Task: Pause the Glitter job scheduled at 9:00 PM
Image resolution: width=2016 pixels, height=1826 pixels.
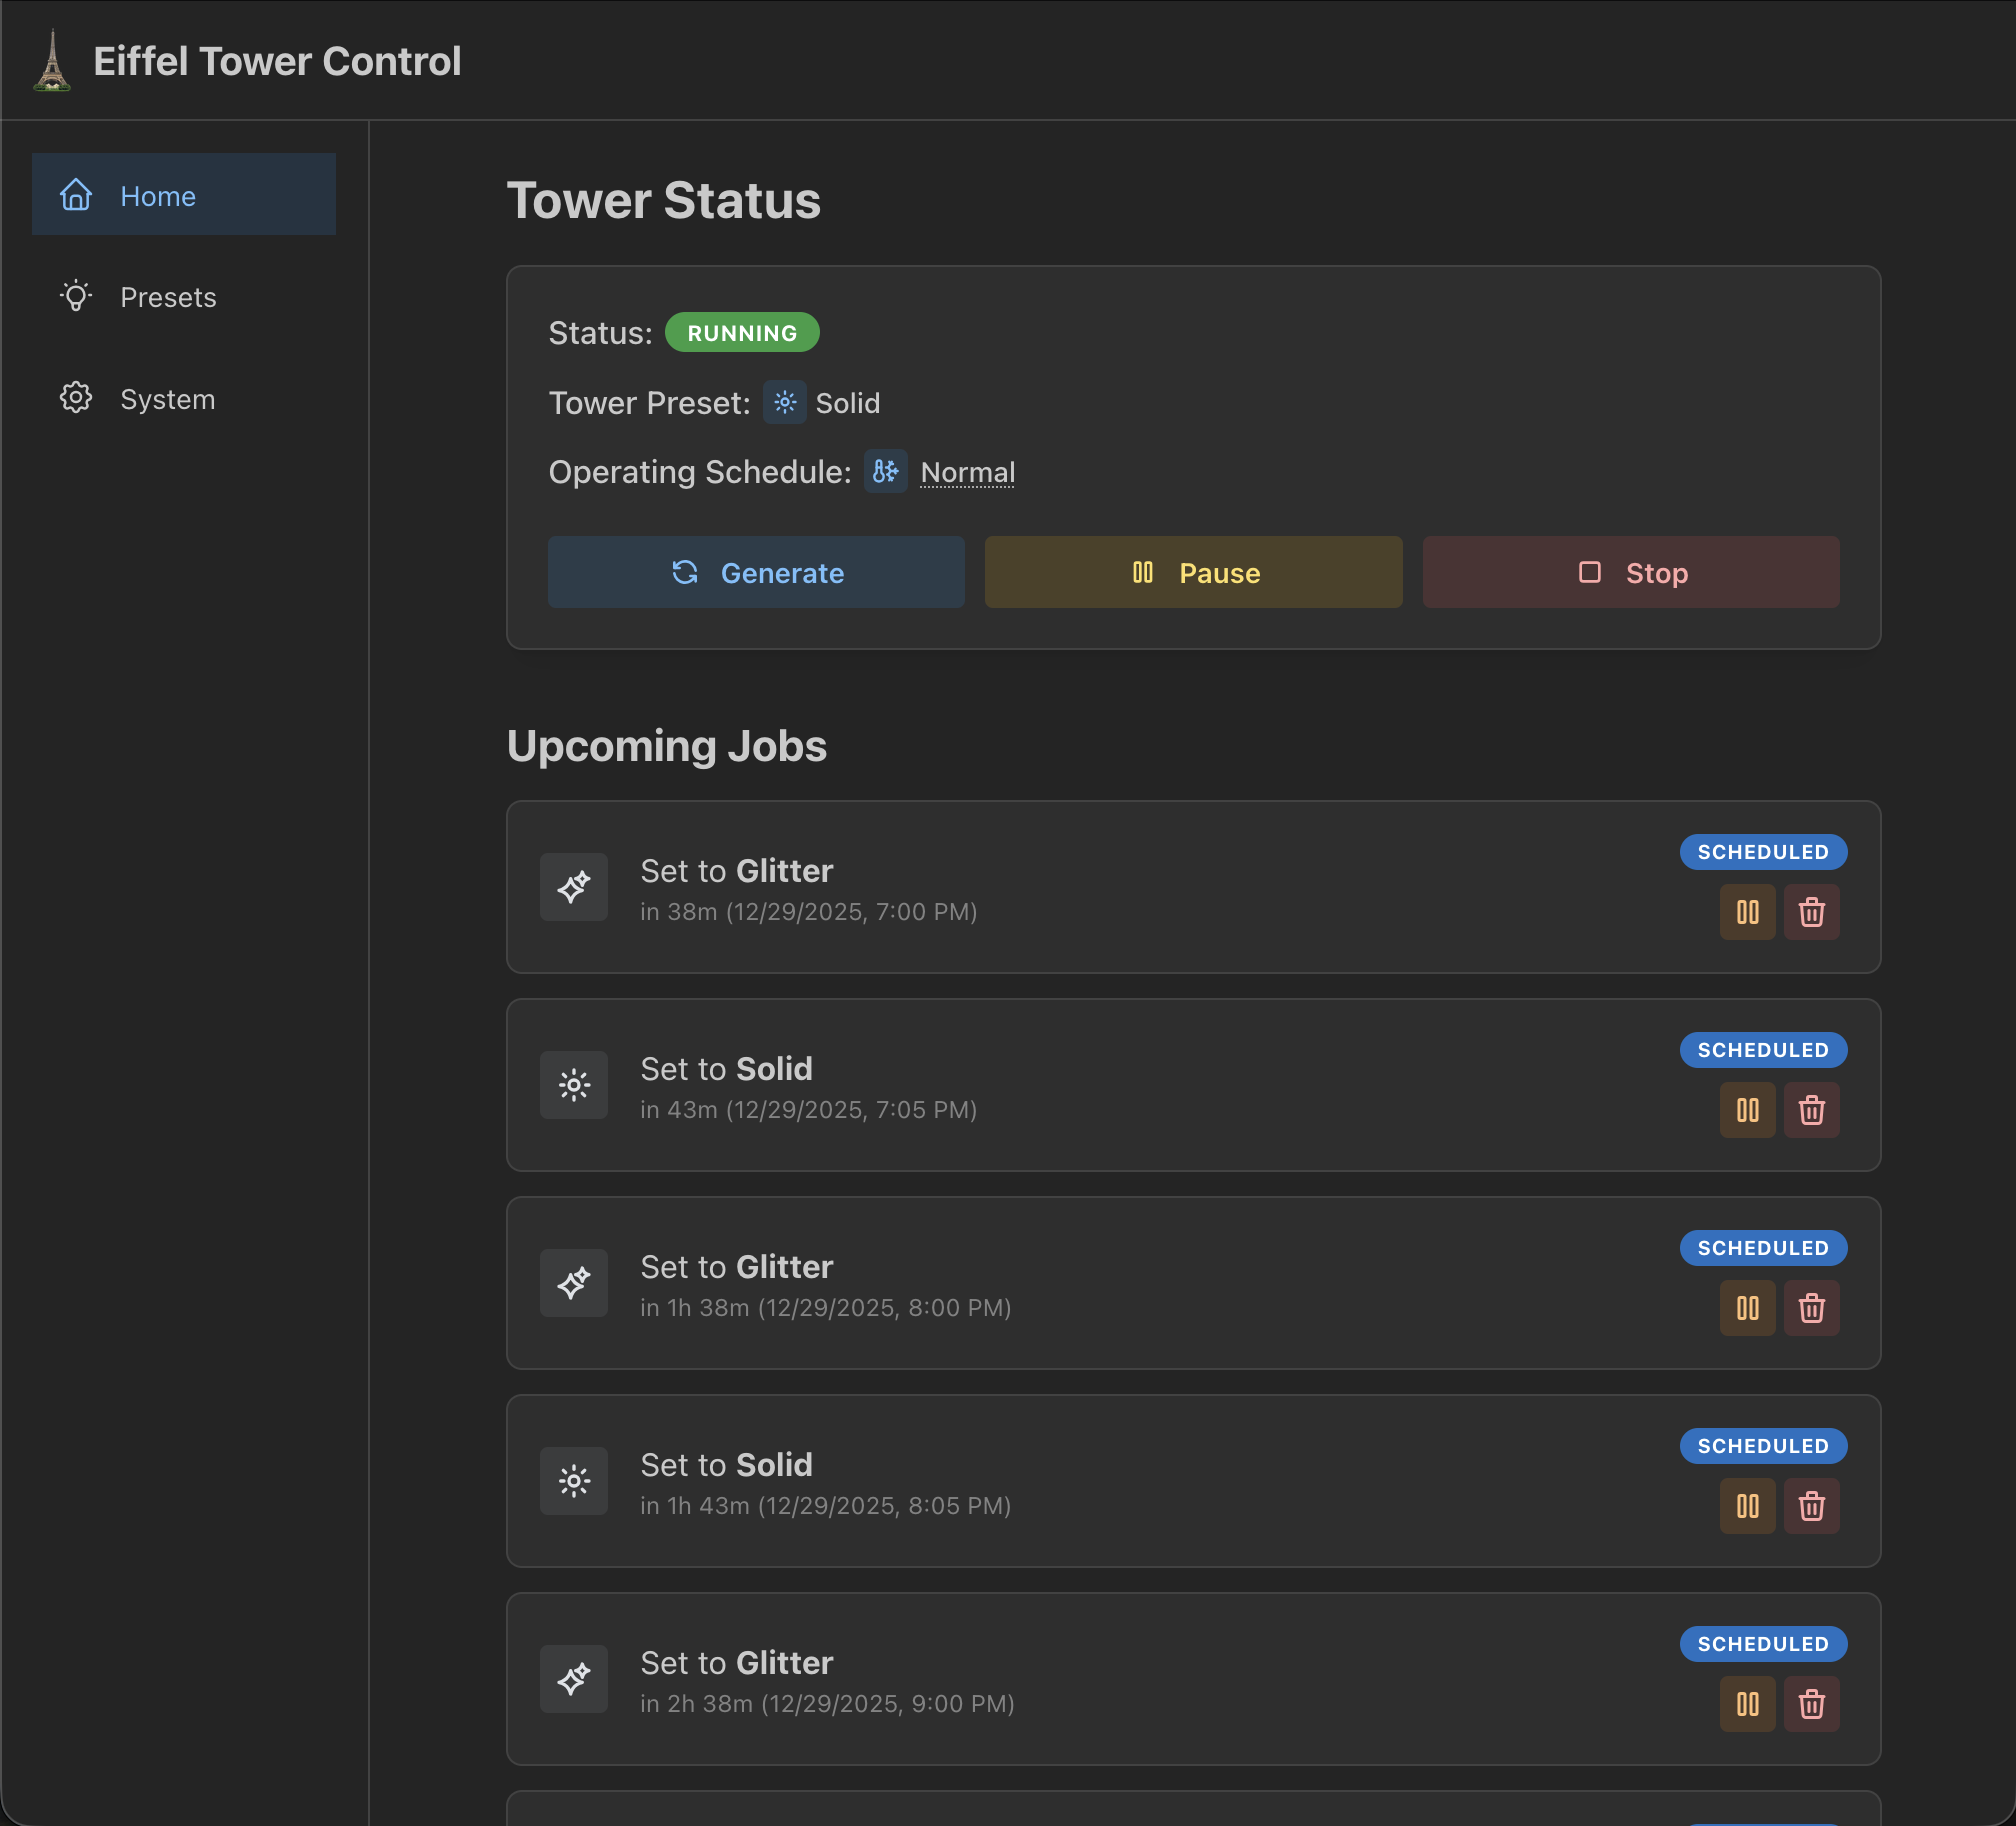Action: pos(1747,1704)
